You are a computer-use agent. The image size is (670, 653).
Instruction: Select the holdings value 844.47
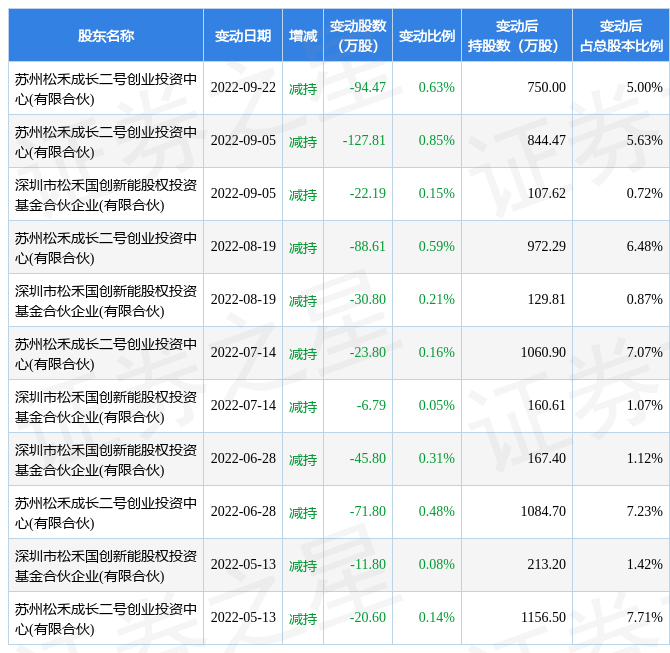(x=546, y=141)
